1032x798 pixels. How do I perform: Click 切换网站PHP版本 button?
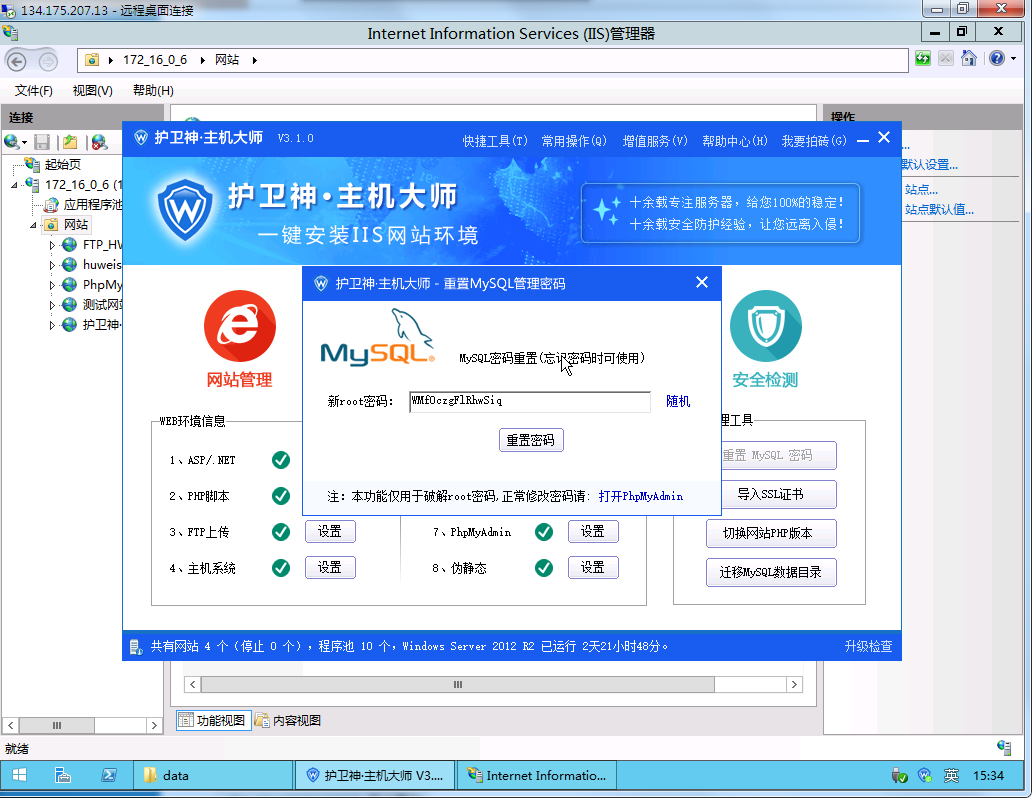pyautogui.click(x=771, y=533)
